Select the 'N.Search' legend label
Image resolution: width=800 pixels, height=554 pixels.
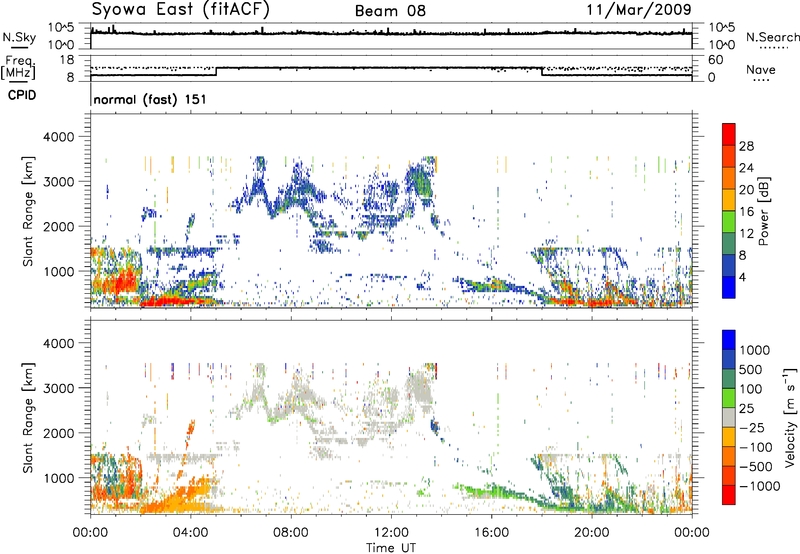[772, 37]
